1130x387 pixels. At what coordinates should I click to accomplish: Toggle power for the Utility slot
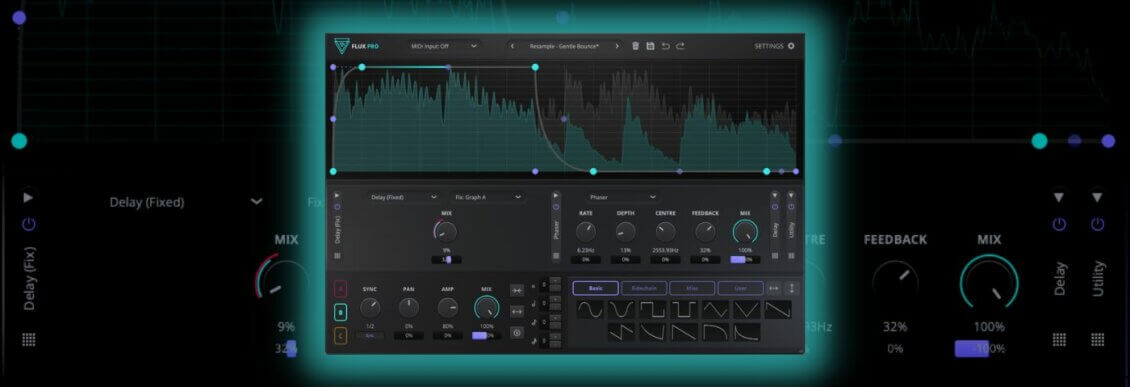[x=791, y=207]
